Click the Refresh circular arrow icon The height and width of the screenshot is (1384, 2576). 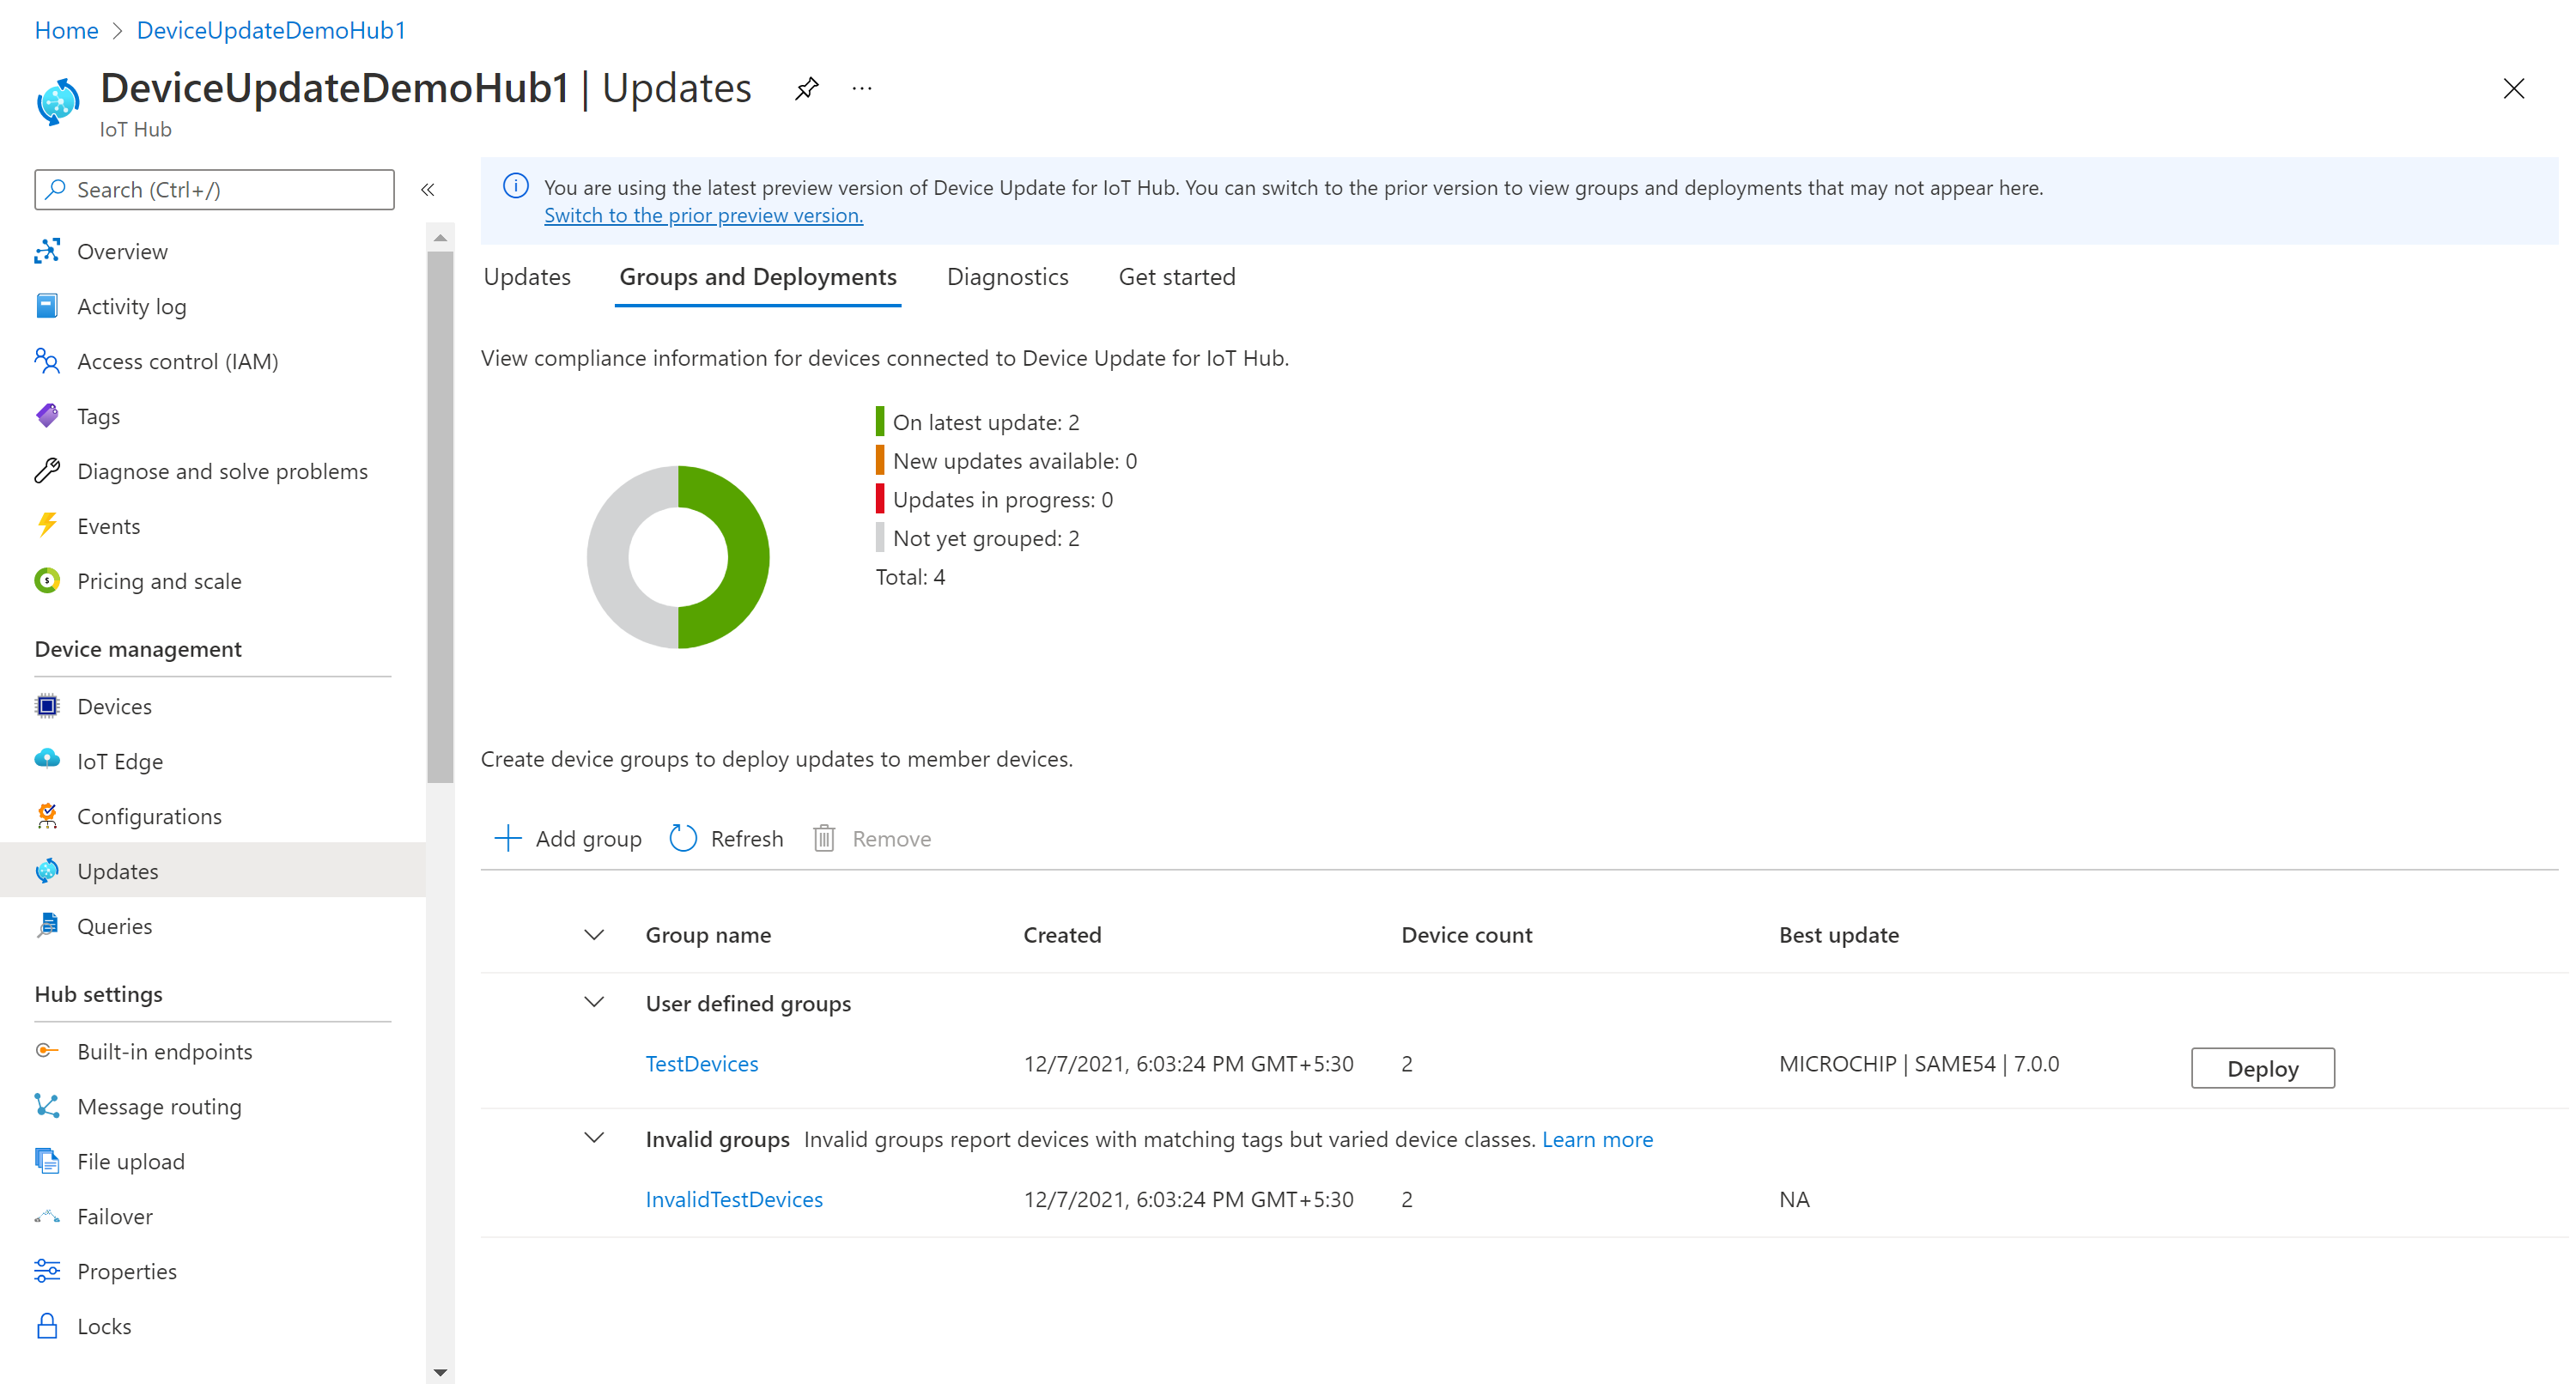[x=683, y=838]
